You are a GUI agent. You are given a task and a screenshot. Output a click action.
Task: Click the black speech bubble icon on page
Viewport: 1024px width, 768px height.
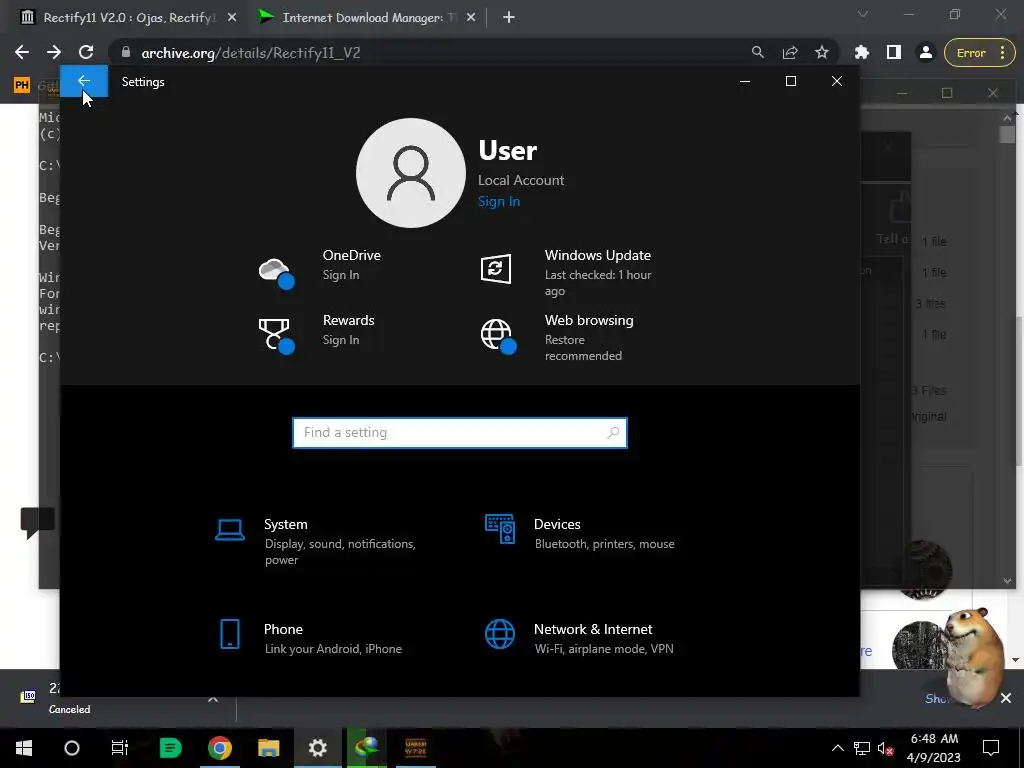click(37, 522)
